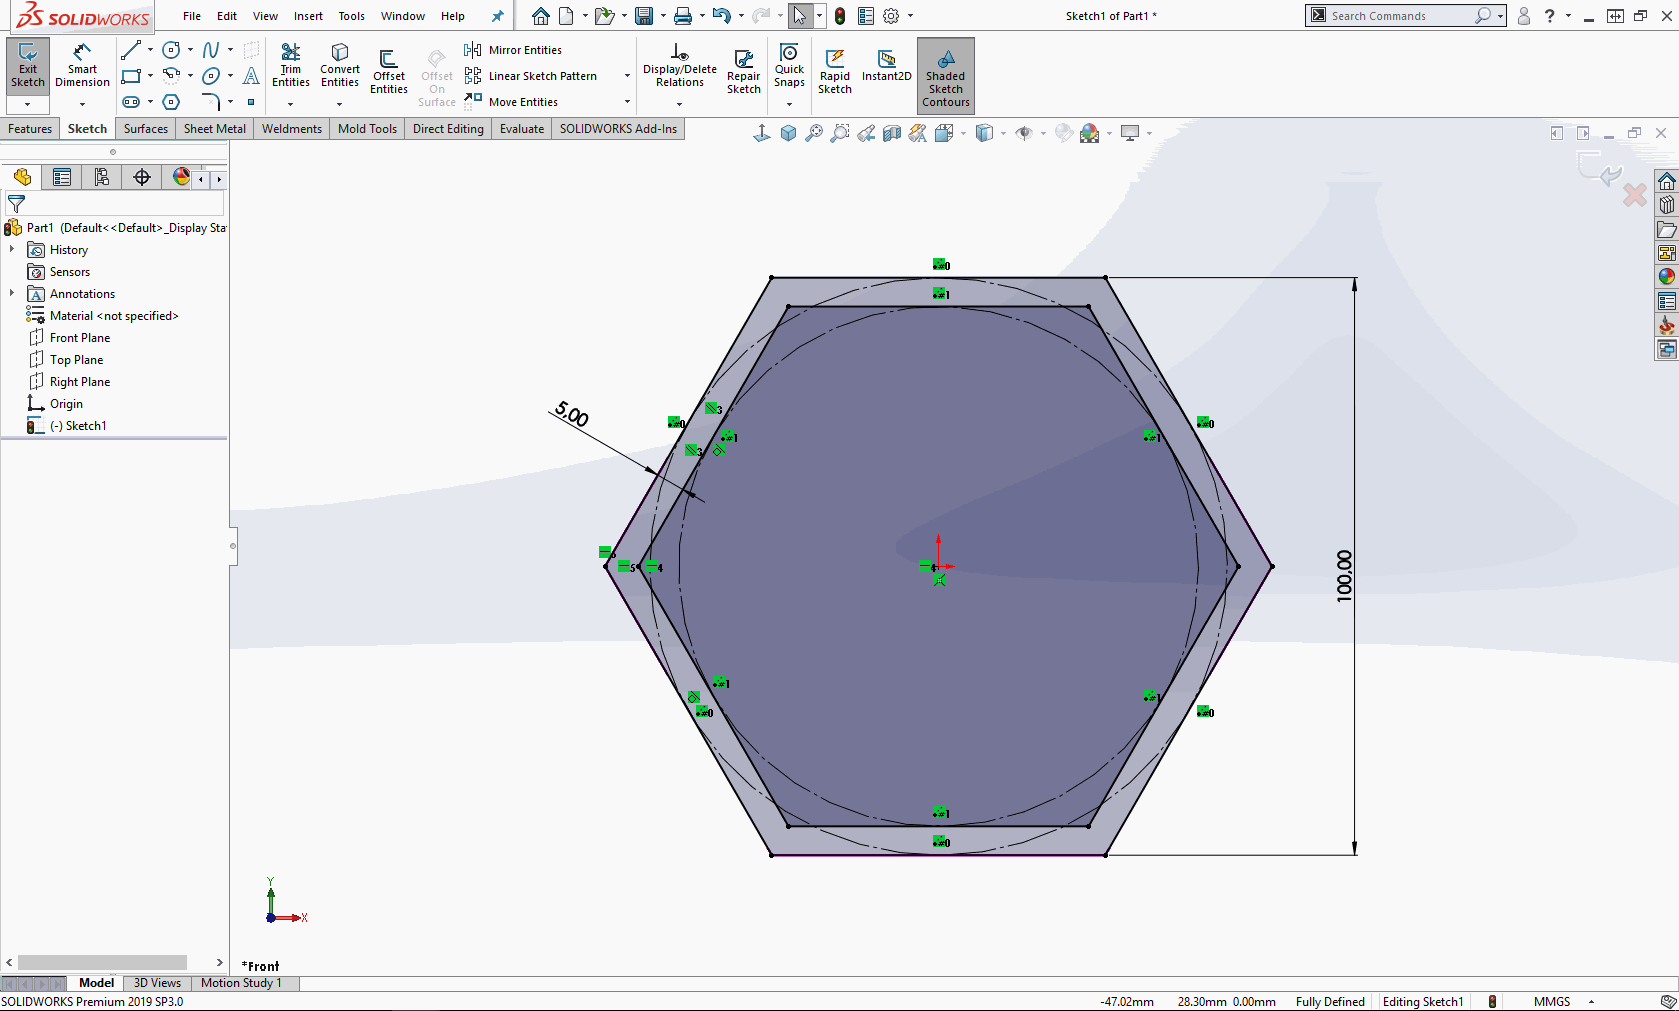Click the Convert Entities icon
This screenshot has width=1679, height=1011.
point(340,66)
